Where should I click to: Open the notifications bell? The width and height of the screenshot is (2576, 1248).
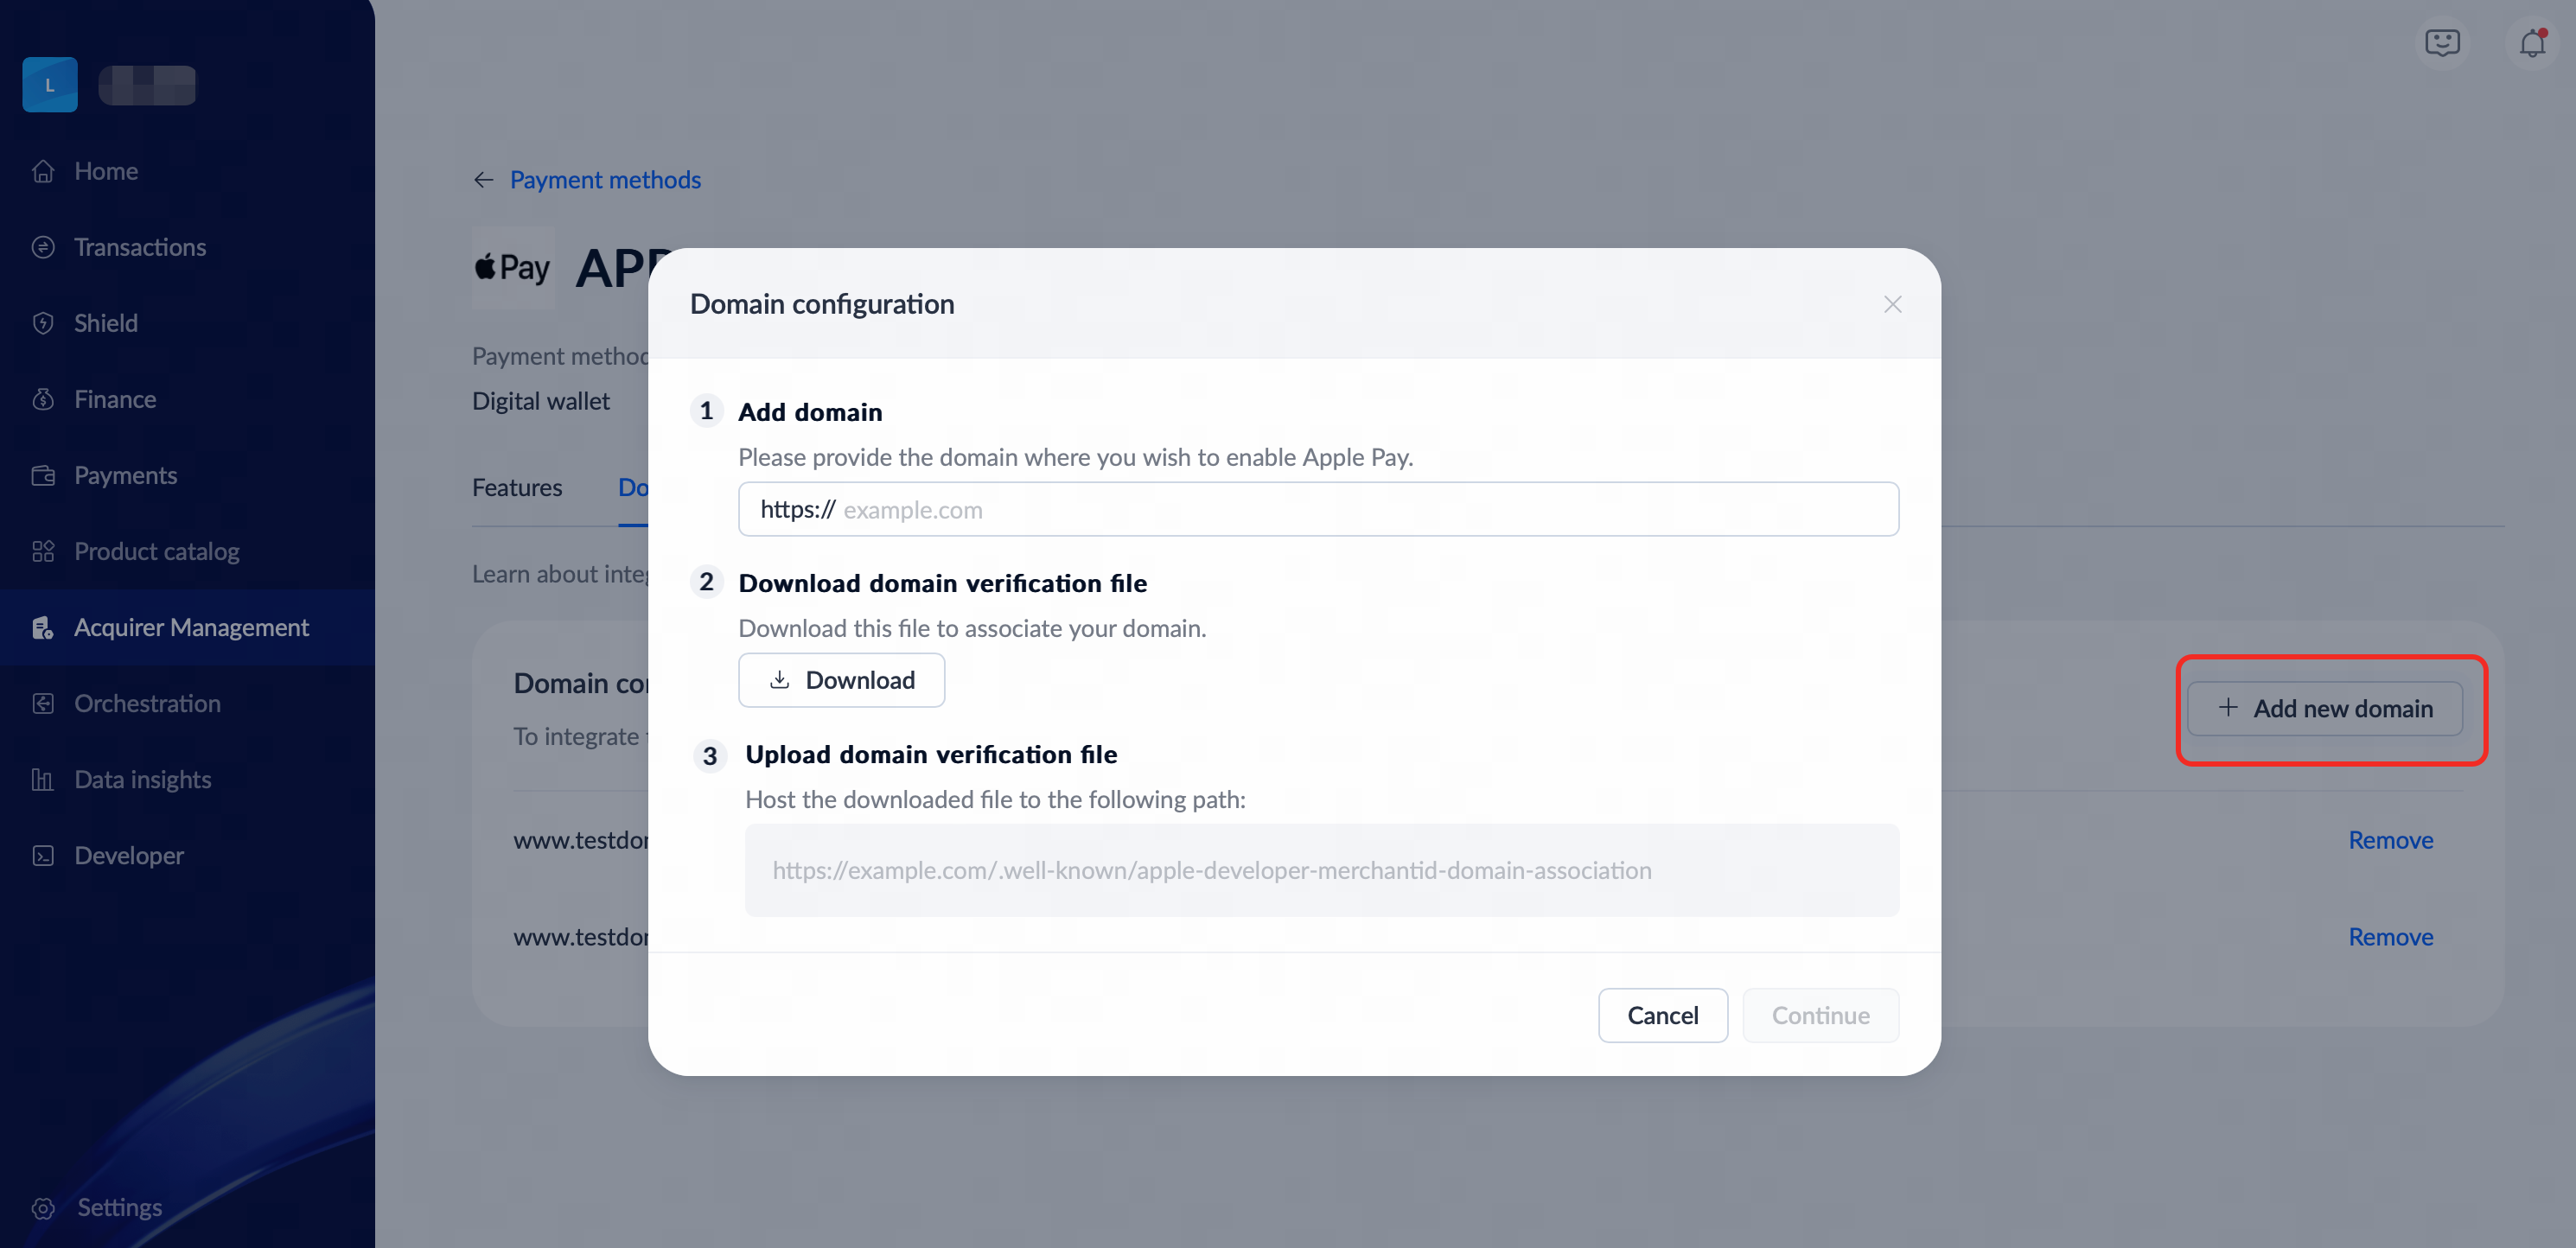pos(2531,43)
